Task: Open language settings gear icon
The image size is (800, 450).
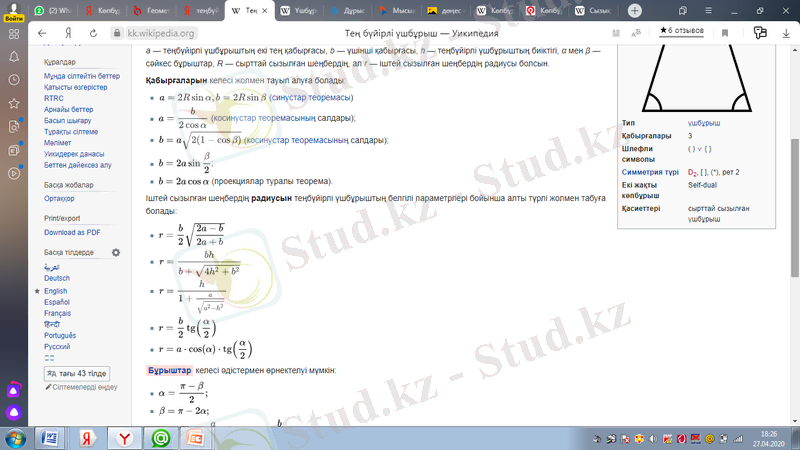Action: 116,253
